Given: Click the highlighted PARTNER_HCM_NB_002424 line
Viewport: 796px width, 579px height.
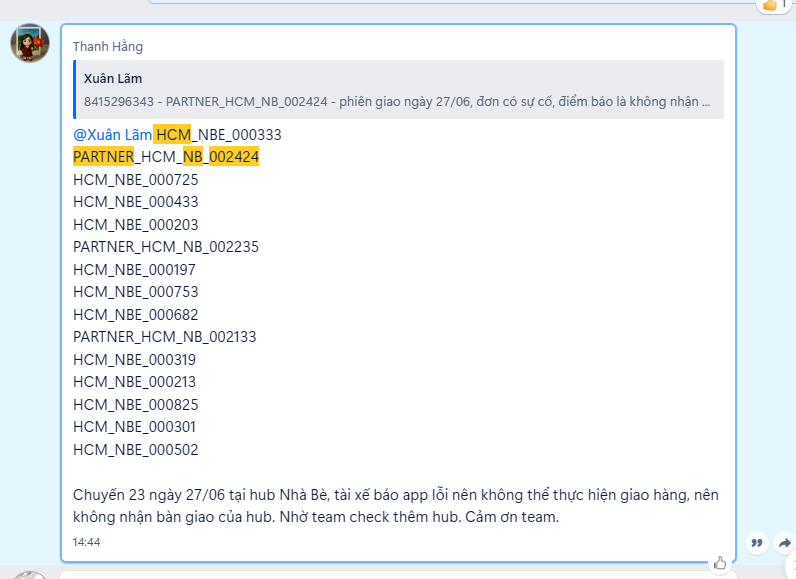Looking at the screenshot, I should coord(166,157).
